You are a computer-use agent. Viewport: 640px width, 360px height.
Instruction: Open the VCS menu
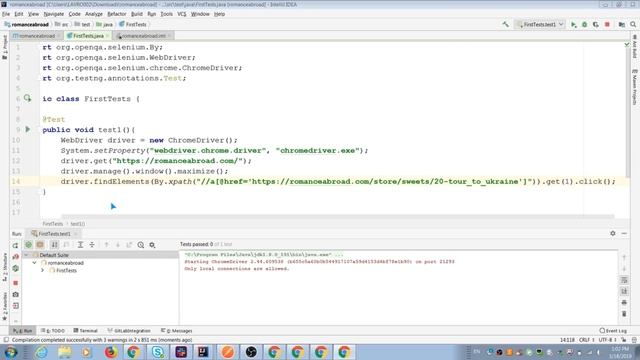[182, 14]
